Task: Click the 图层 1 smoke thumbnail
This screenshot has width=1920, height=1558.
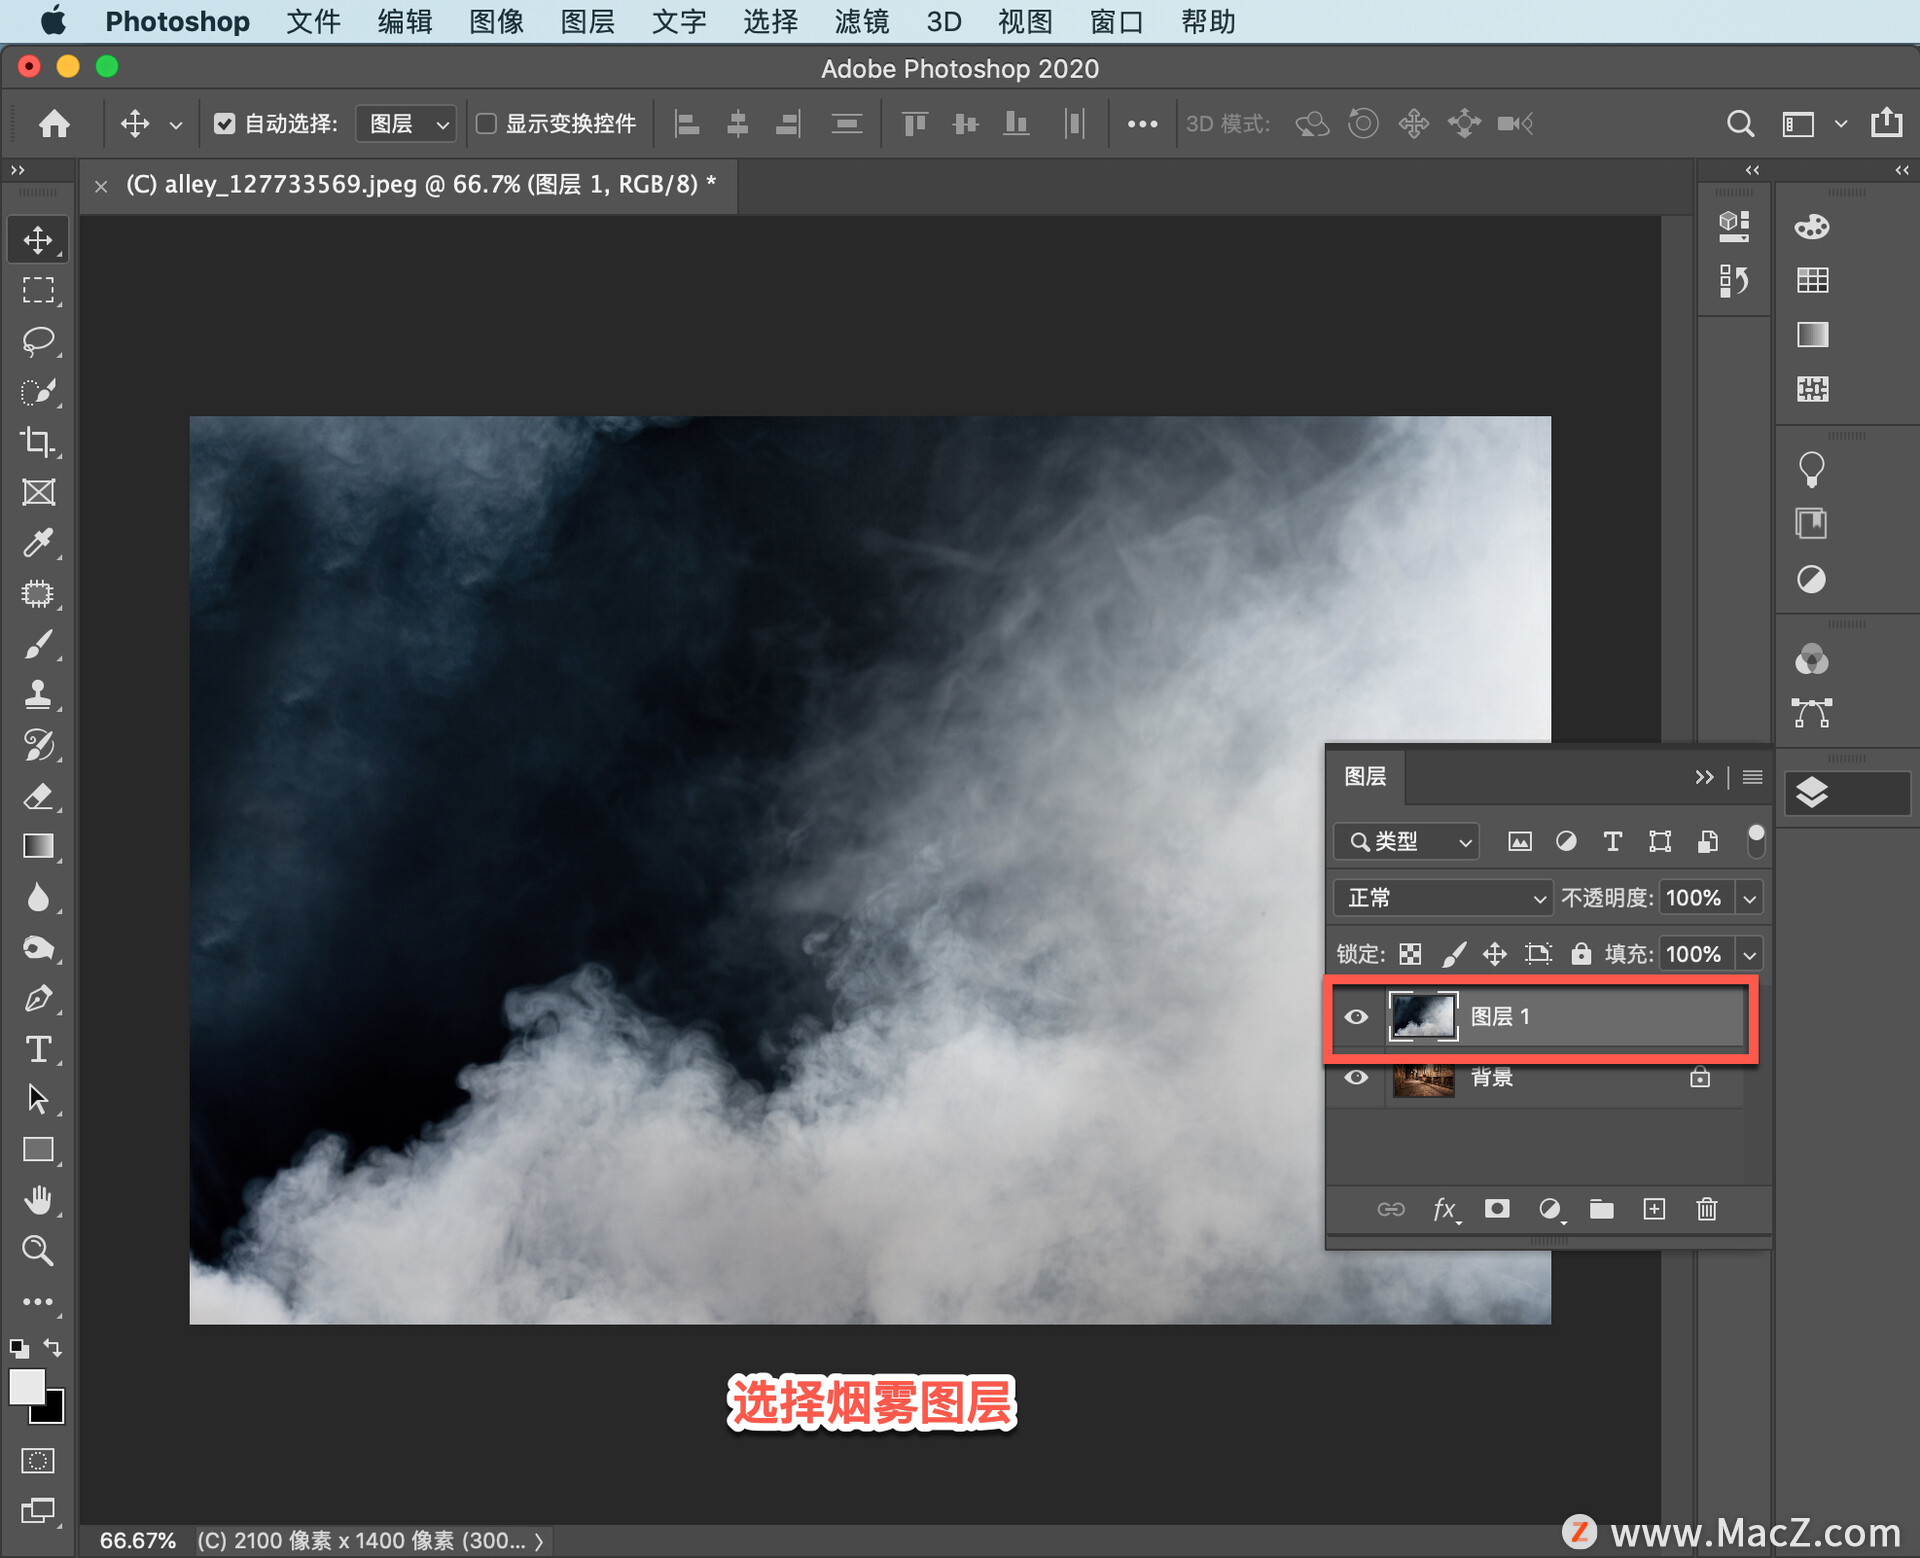Action: click(x=1423, y=1016)
